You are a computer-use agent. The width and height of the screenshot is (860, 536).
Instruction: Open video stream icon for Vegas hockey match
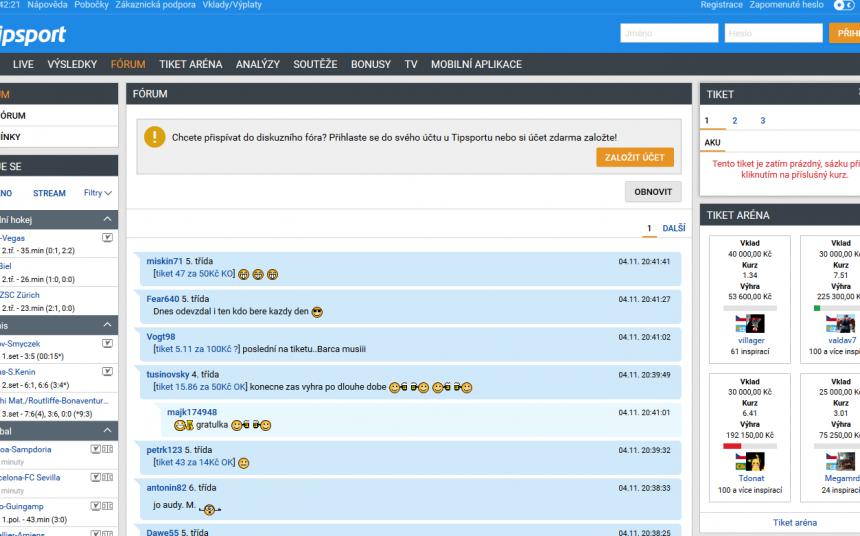pyautogui.click(x=108, y=238)
